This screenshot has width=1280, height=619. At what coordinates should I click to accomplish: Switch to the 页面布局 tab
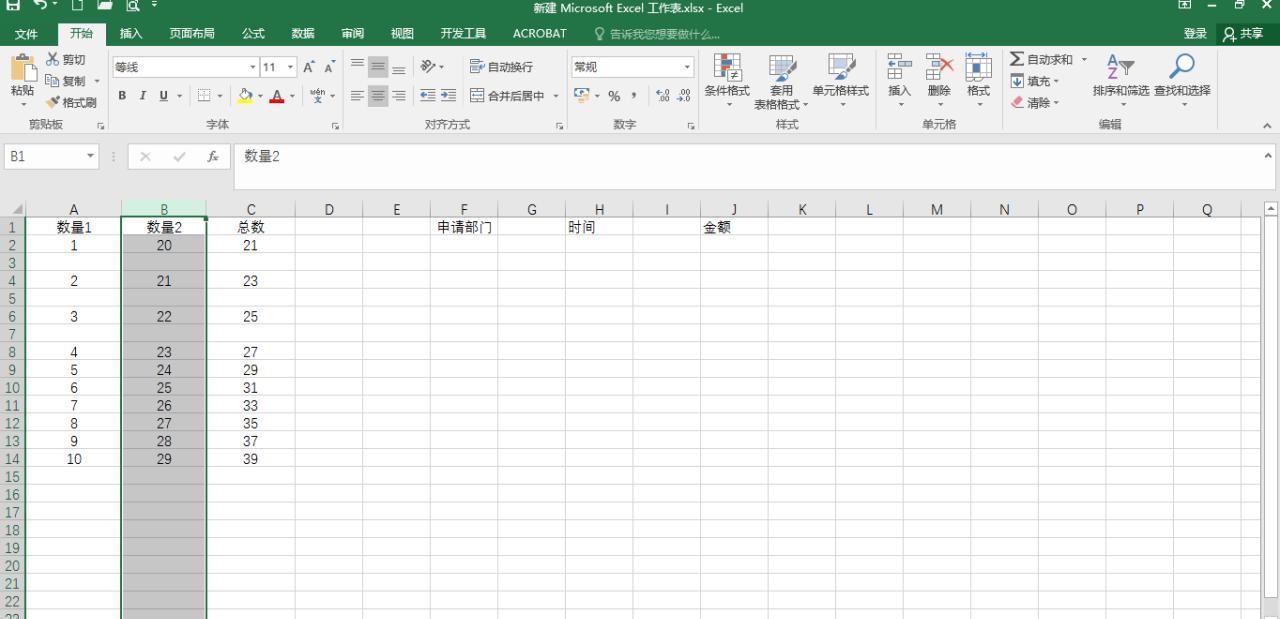tap(192, 34)
